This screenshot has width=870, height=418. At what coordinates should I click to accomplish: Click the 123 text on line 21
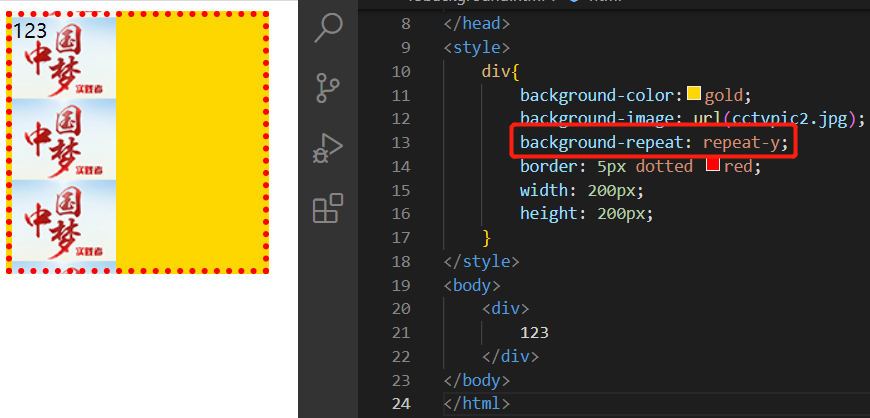pyautogui.click(x=534, y=333)
